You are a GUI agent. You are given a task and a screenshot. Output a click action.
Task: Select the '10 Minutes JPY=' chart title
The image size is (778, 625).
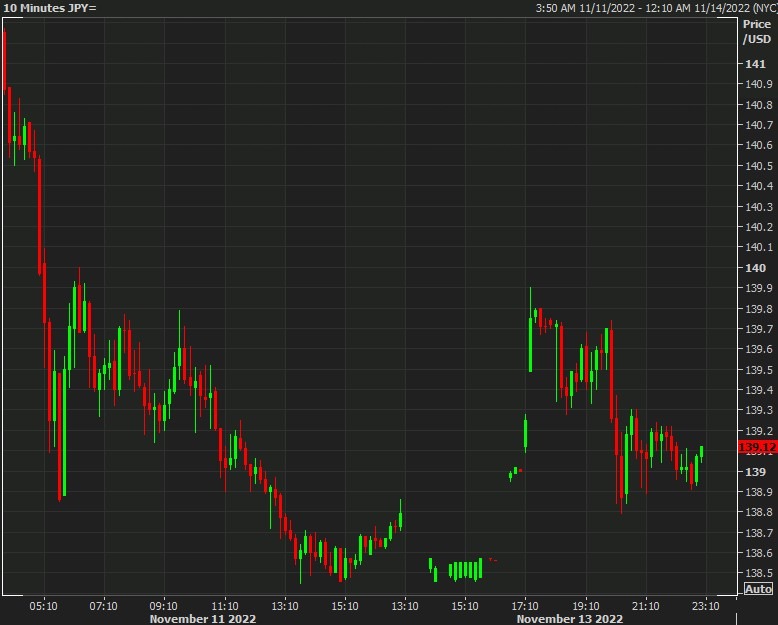coord(50,8)
